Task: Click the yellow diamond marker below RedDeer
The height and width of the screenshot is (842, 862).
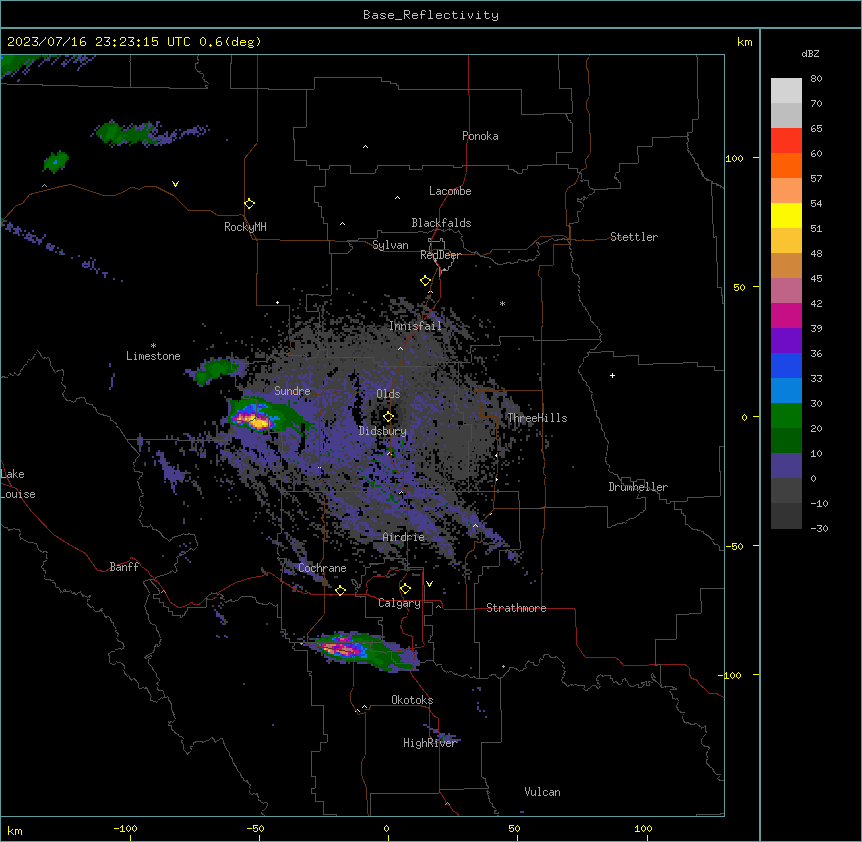Action: pos(426,281)
